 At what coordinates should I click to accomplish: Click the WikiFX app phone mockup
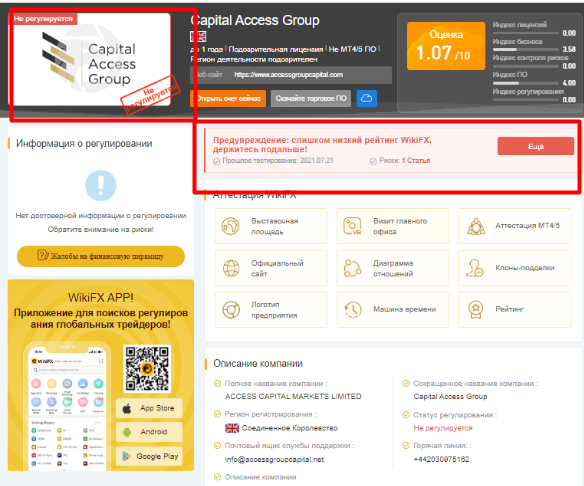pos(67,406)
